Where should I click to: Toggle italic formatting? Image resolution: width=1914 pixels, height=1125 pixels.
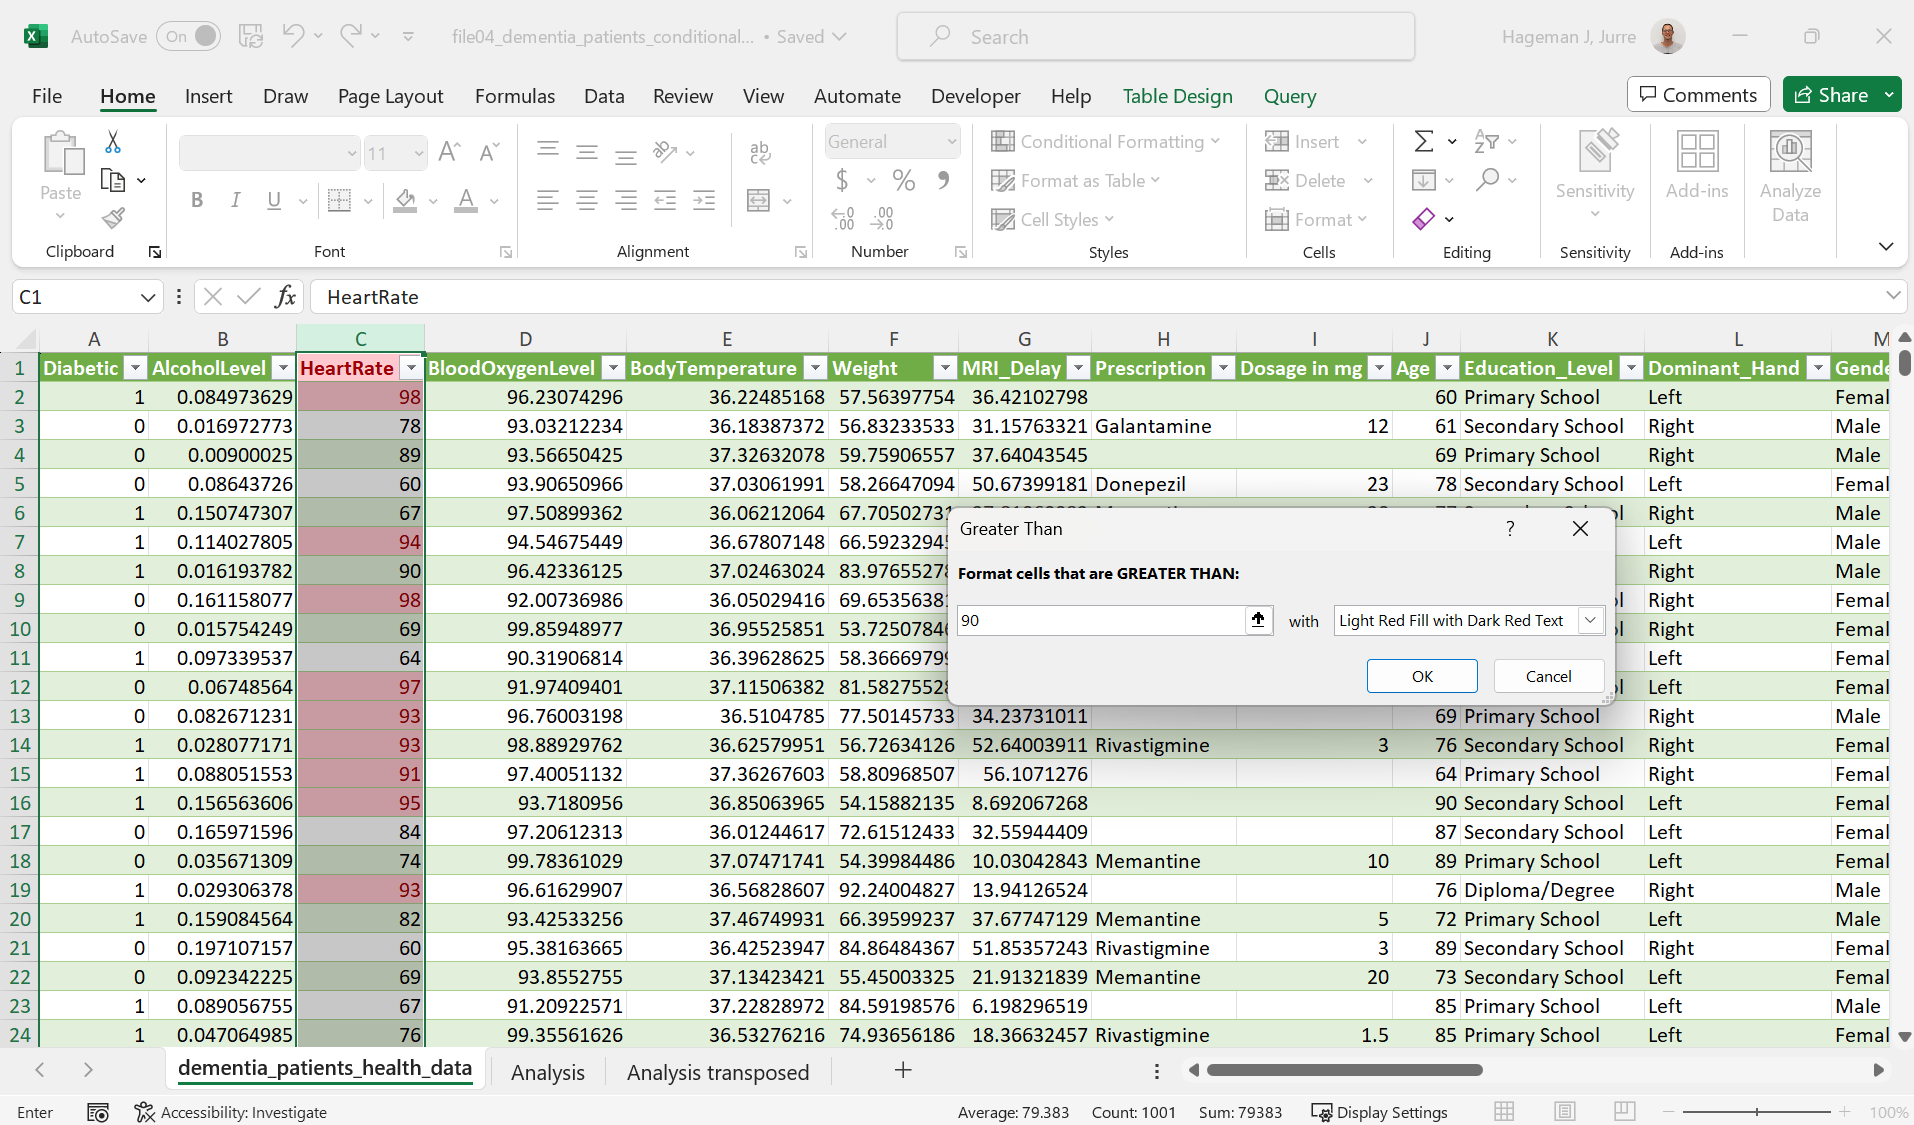pos(235,200)
